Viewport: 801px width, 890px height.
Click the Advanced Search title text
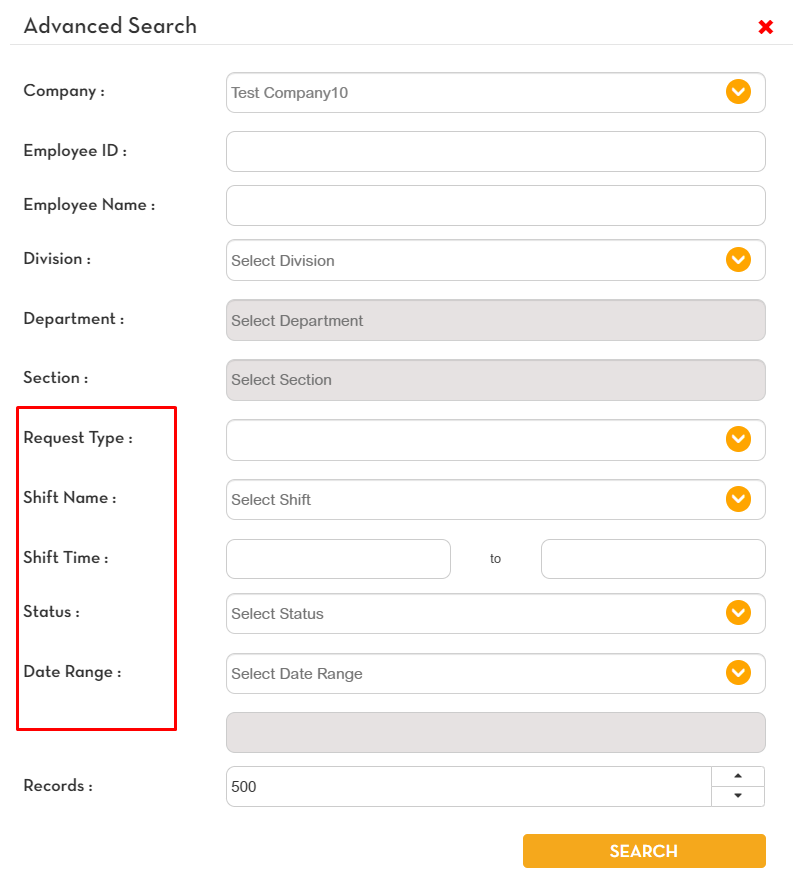(x=110, y=26)
